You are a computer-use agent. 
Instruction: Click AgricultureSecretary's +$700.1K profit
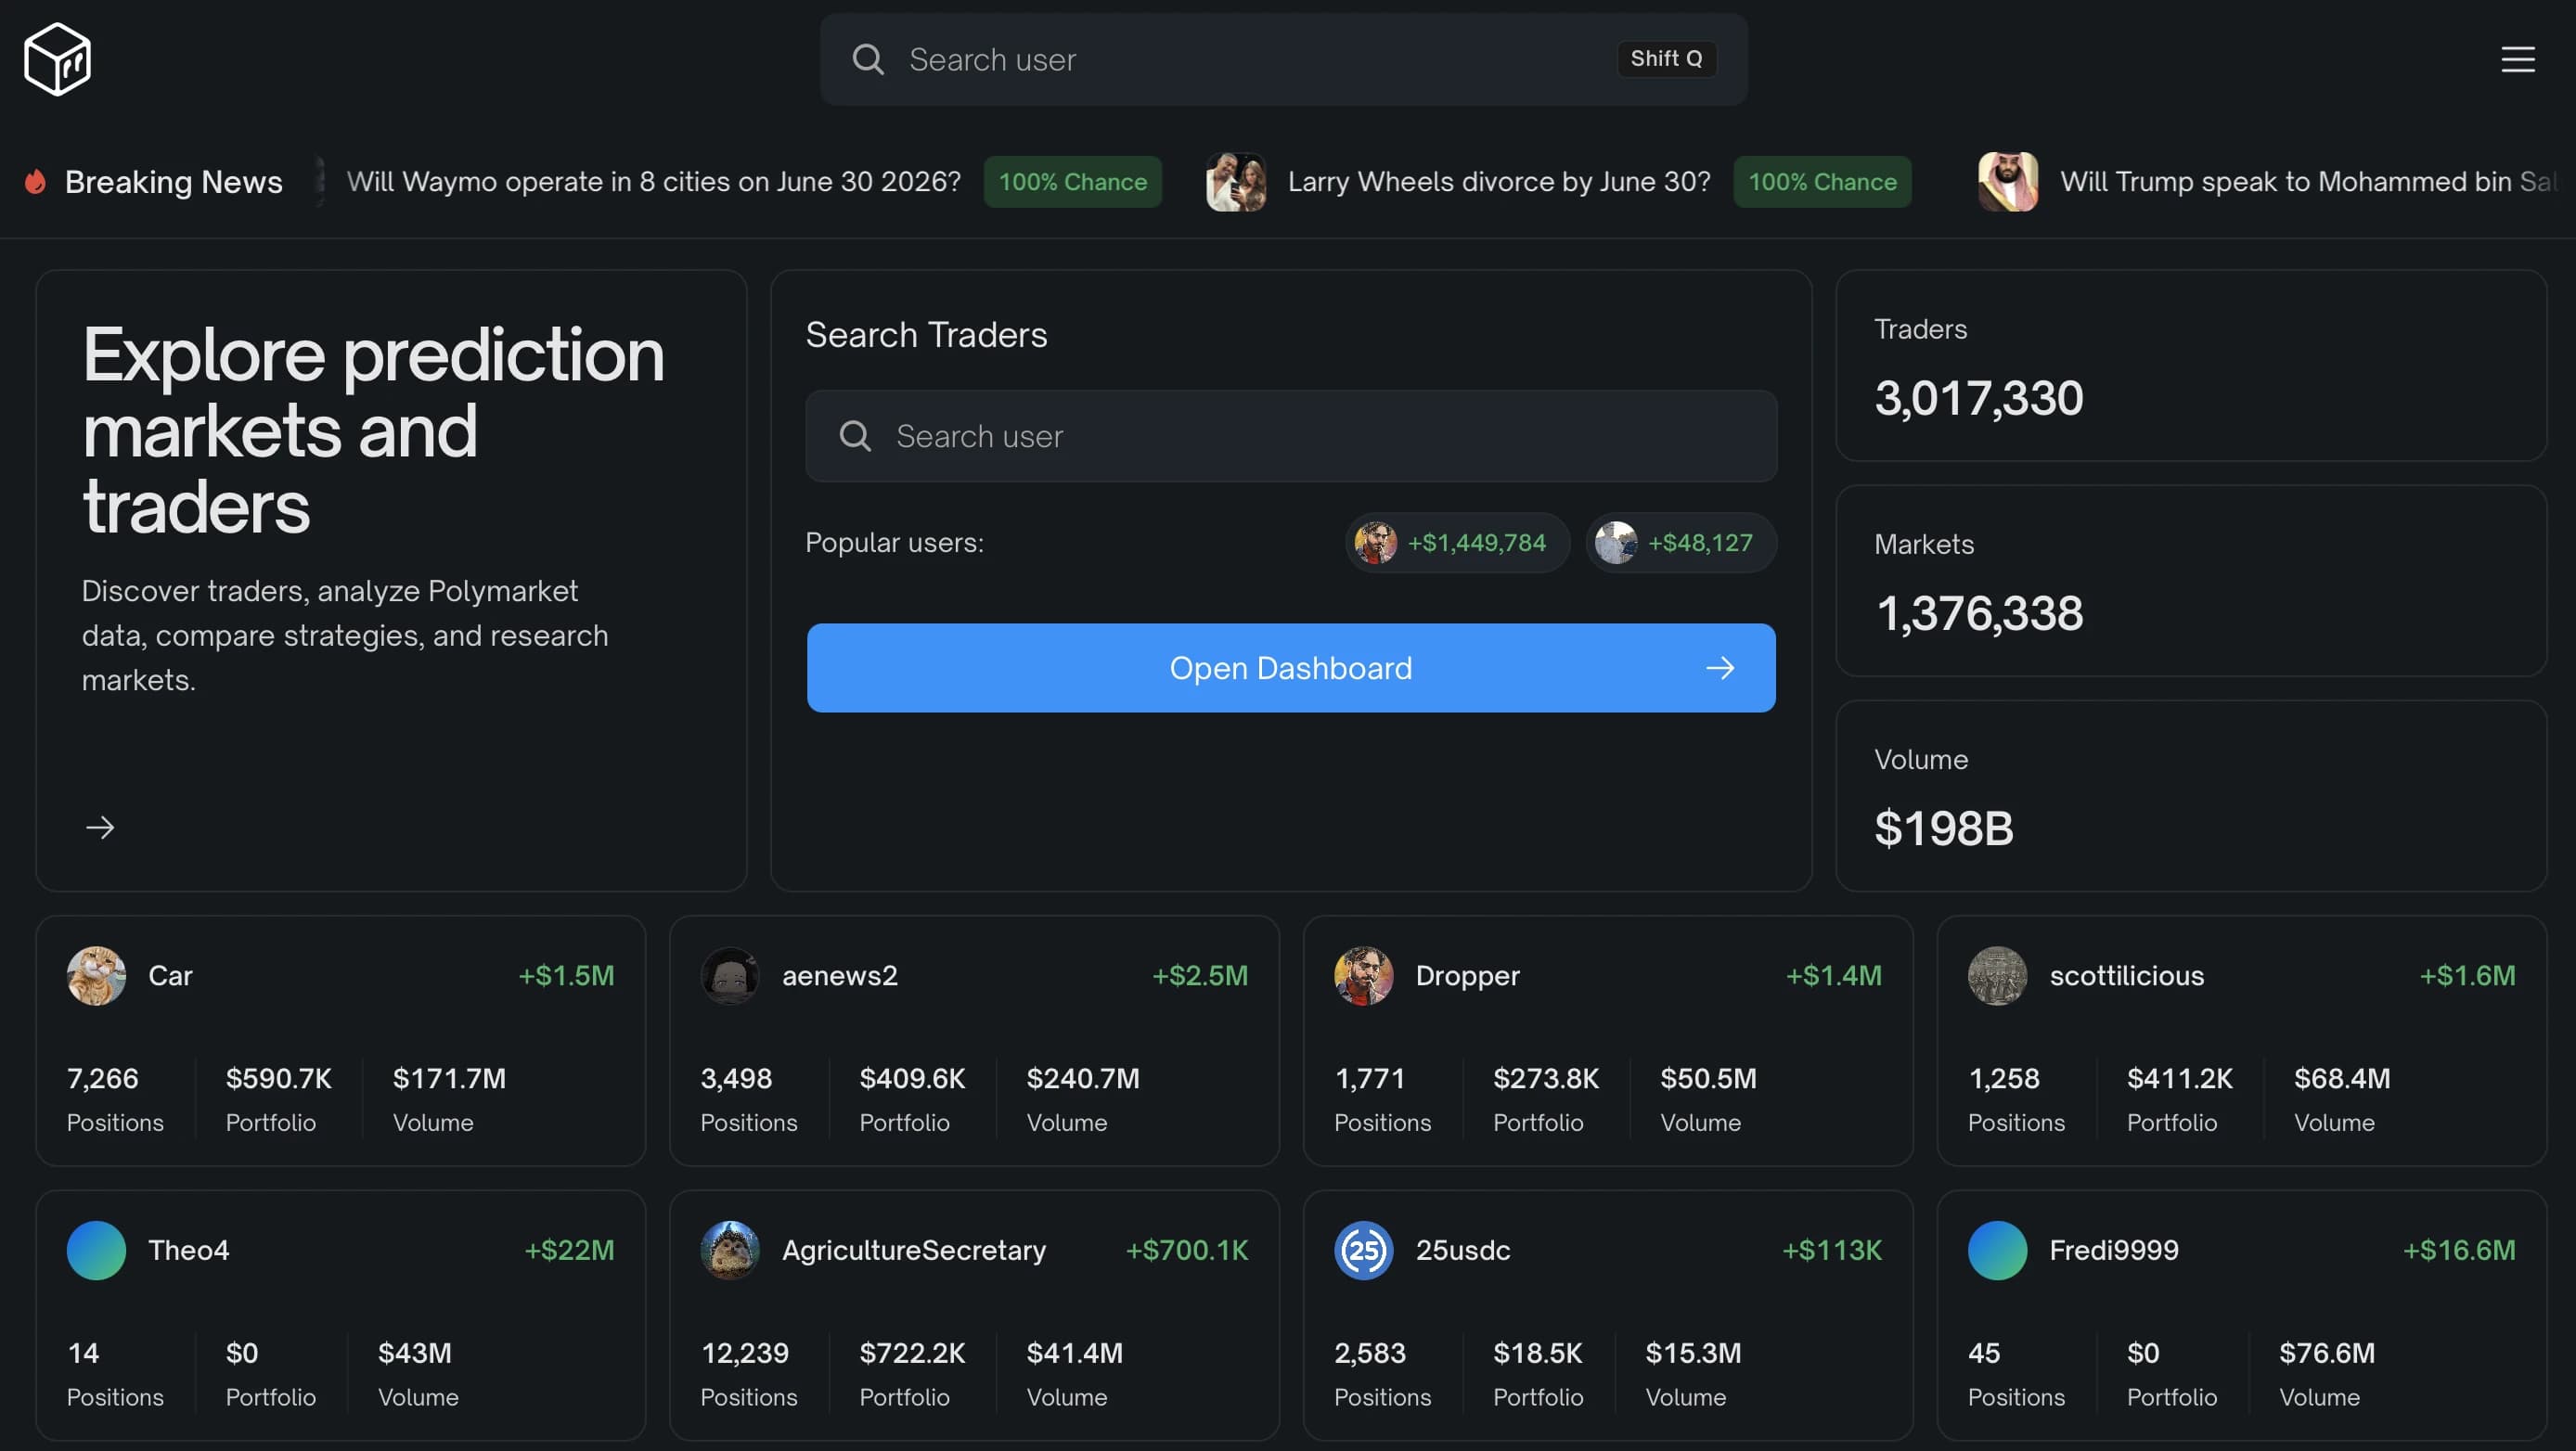tap(1187, 1250)
